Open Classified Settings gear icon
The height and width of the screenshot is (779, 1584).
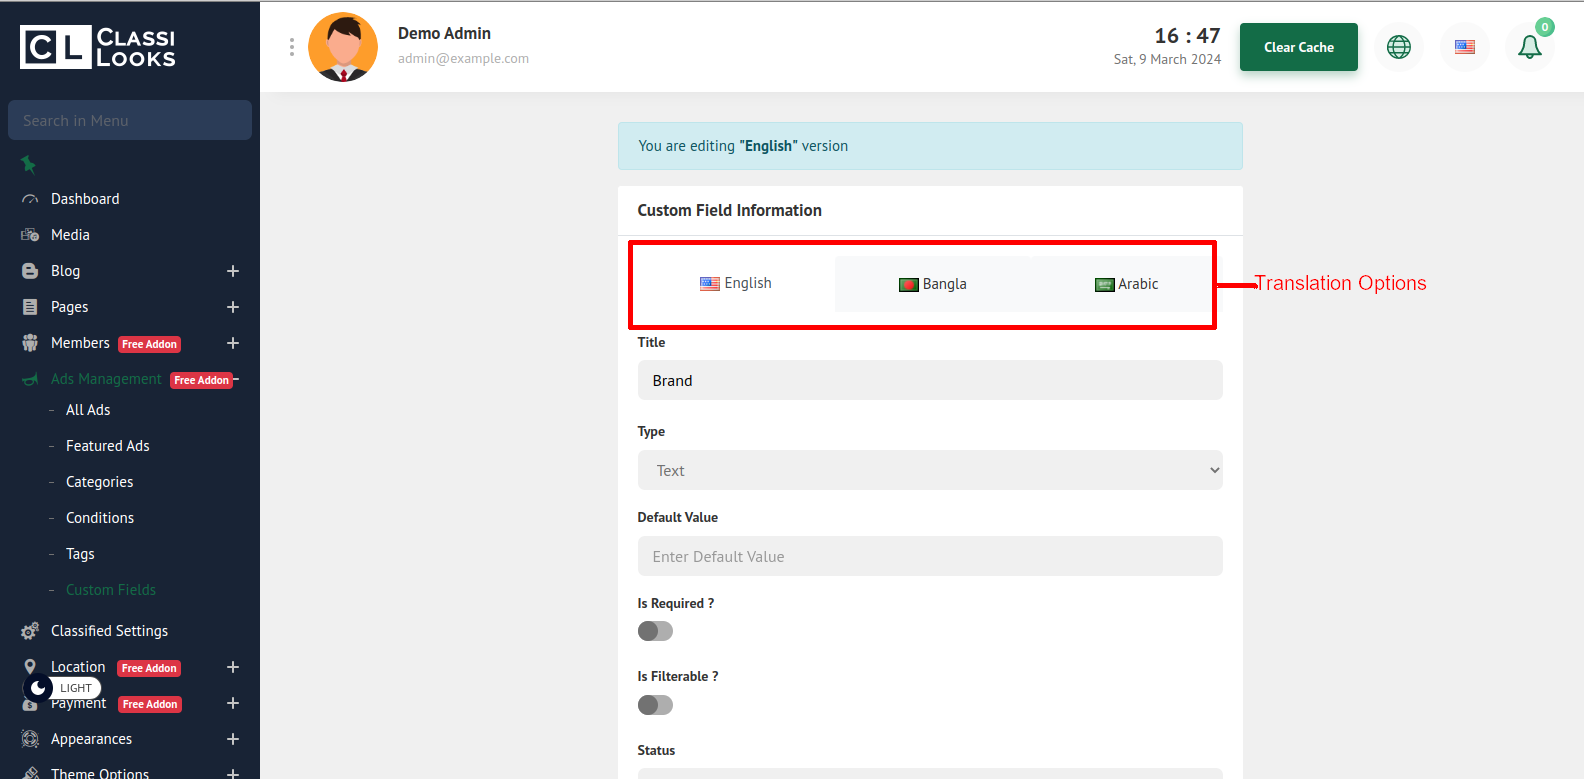click(30, 631)
